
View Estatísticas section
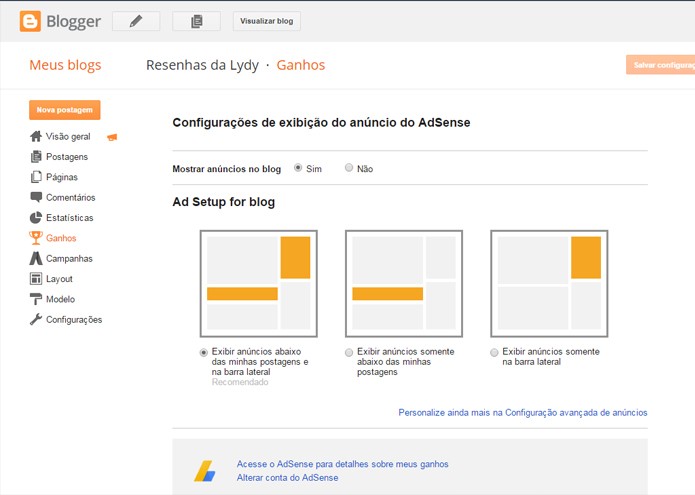pyautogui.click(x=70, y=218)
